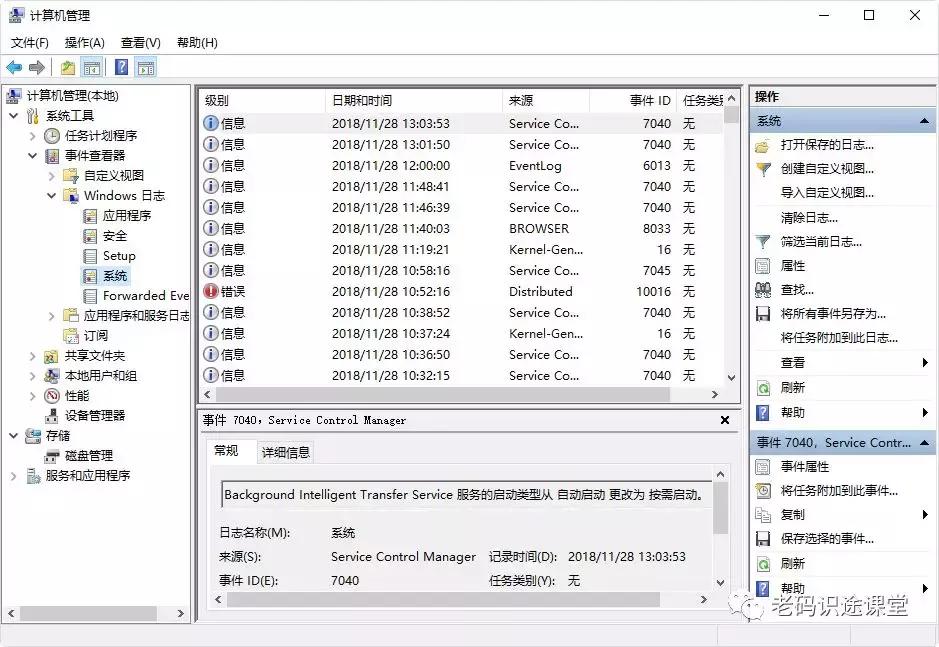The width and height of the screenshot is (939, 647).
Task: Save all events using 将所有事件另存为 disk icon
Action: pyautogui.click(x=761, y=314)
